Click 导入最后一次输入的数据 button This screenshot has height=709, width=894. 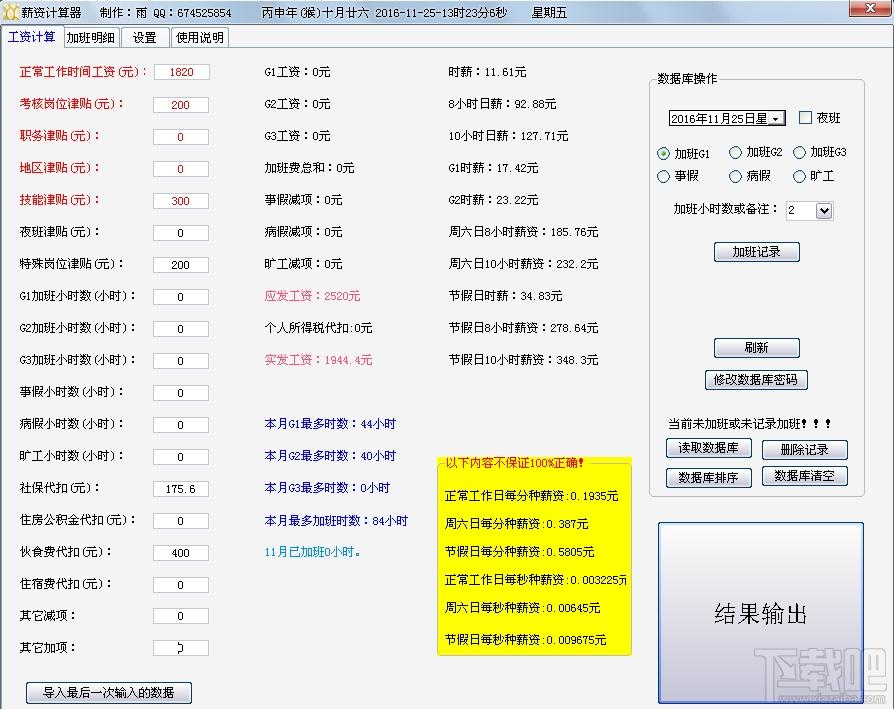click(108, 692)
